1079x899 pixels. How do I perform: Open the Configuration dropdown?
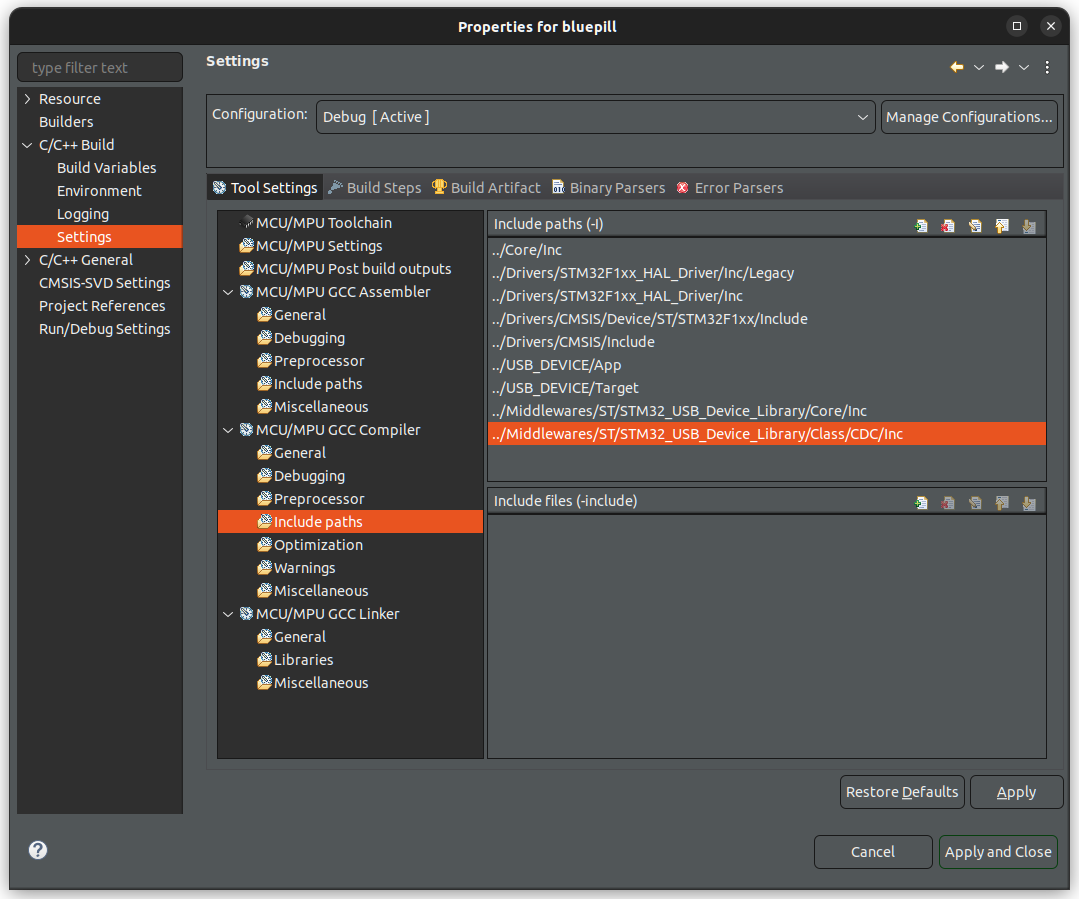coord(595,117)
